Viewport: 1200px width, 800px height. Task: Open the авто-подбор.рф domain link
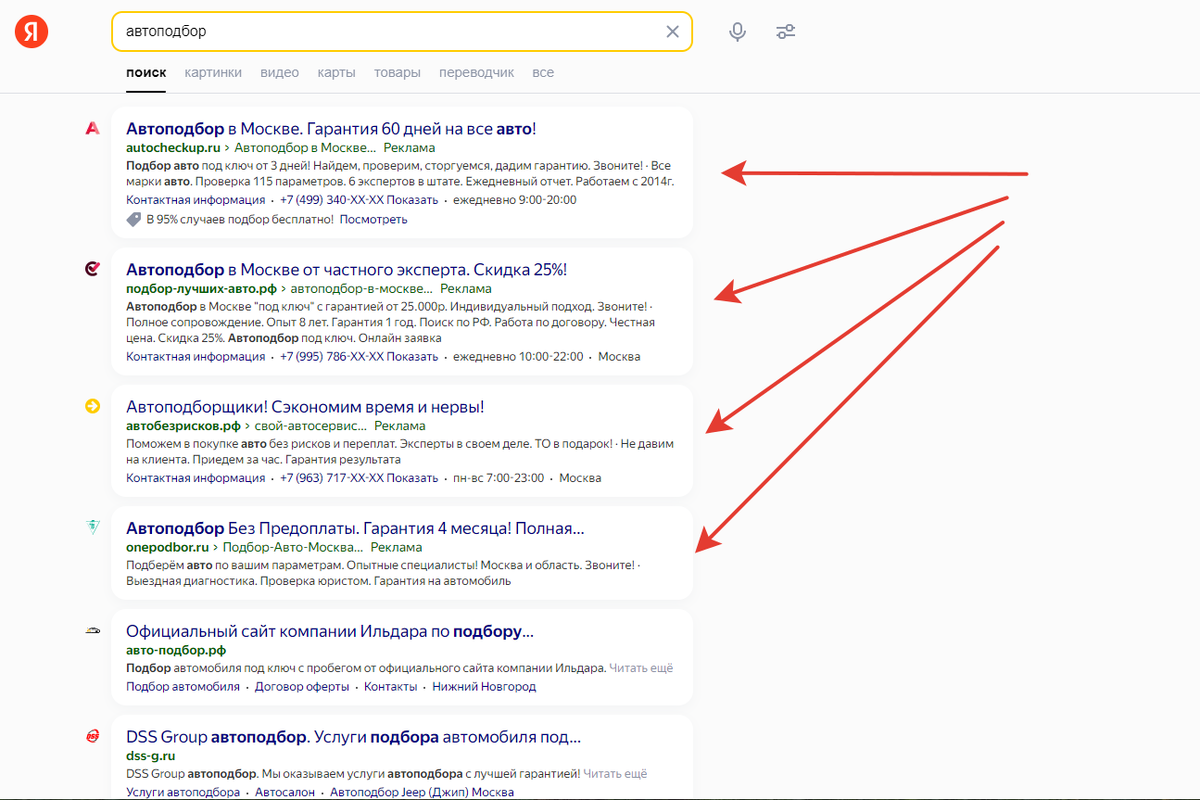click(x=176, y=650)
